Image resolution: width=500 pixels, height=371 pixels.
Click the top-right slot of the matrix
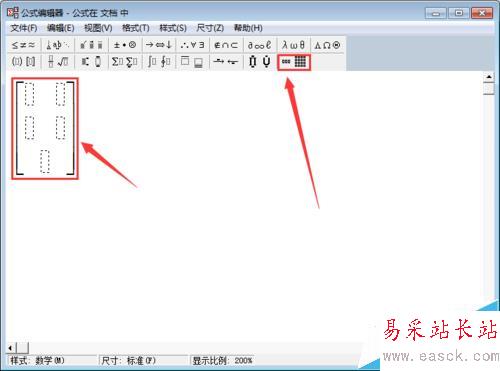pyautogui.click(x=60, y=94)
